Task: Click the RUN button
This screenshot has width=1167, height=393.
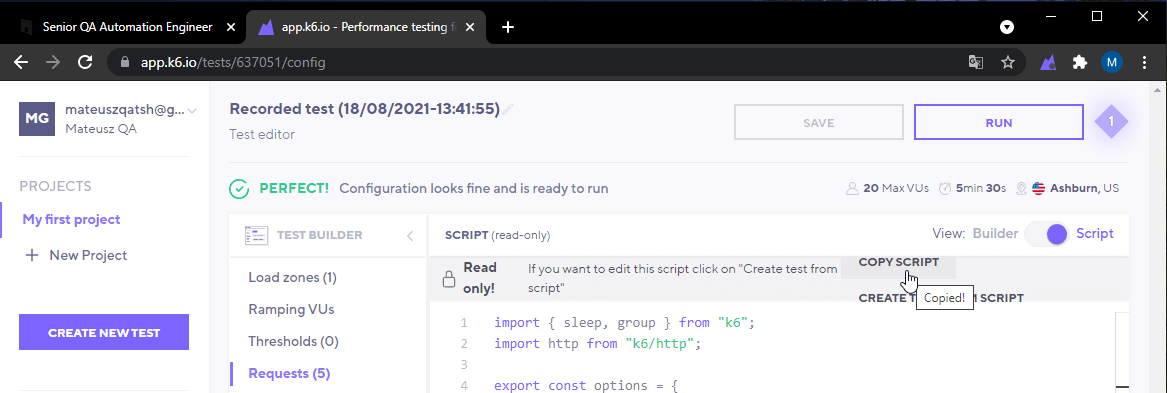Action: (x=998, y=122)
